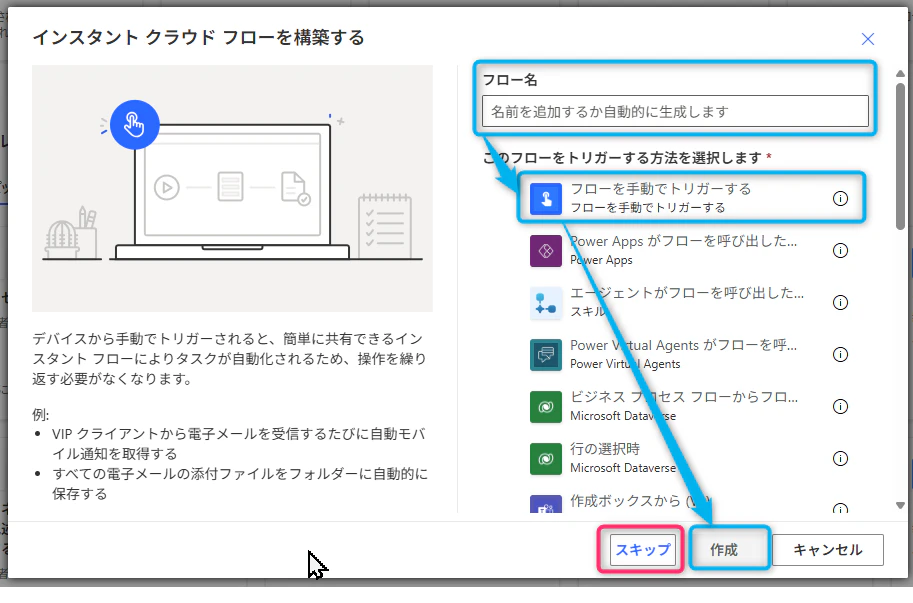Click the スキップ button

643,550
